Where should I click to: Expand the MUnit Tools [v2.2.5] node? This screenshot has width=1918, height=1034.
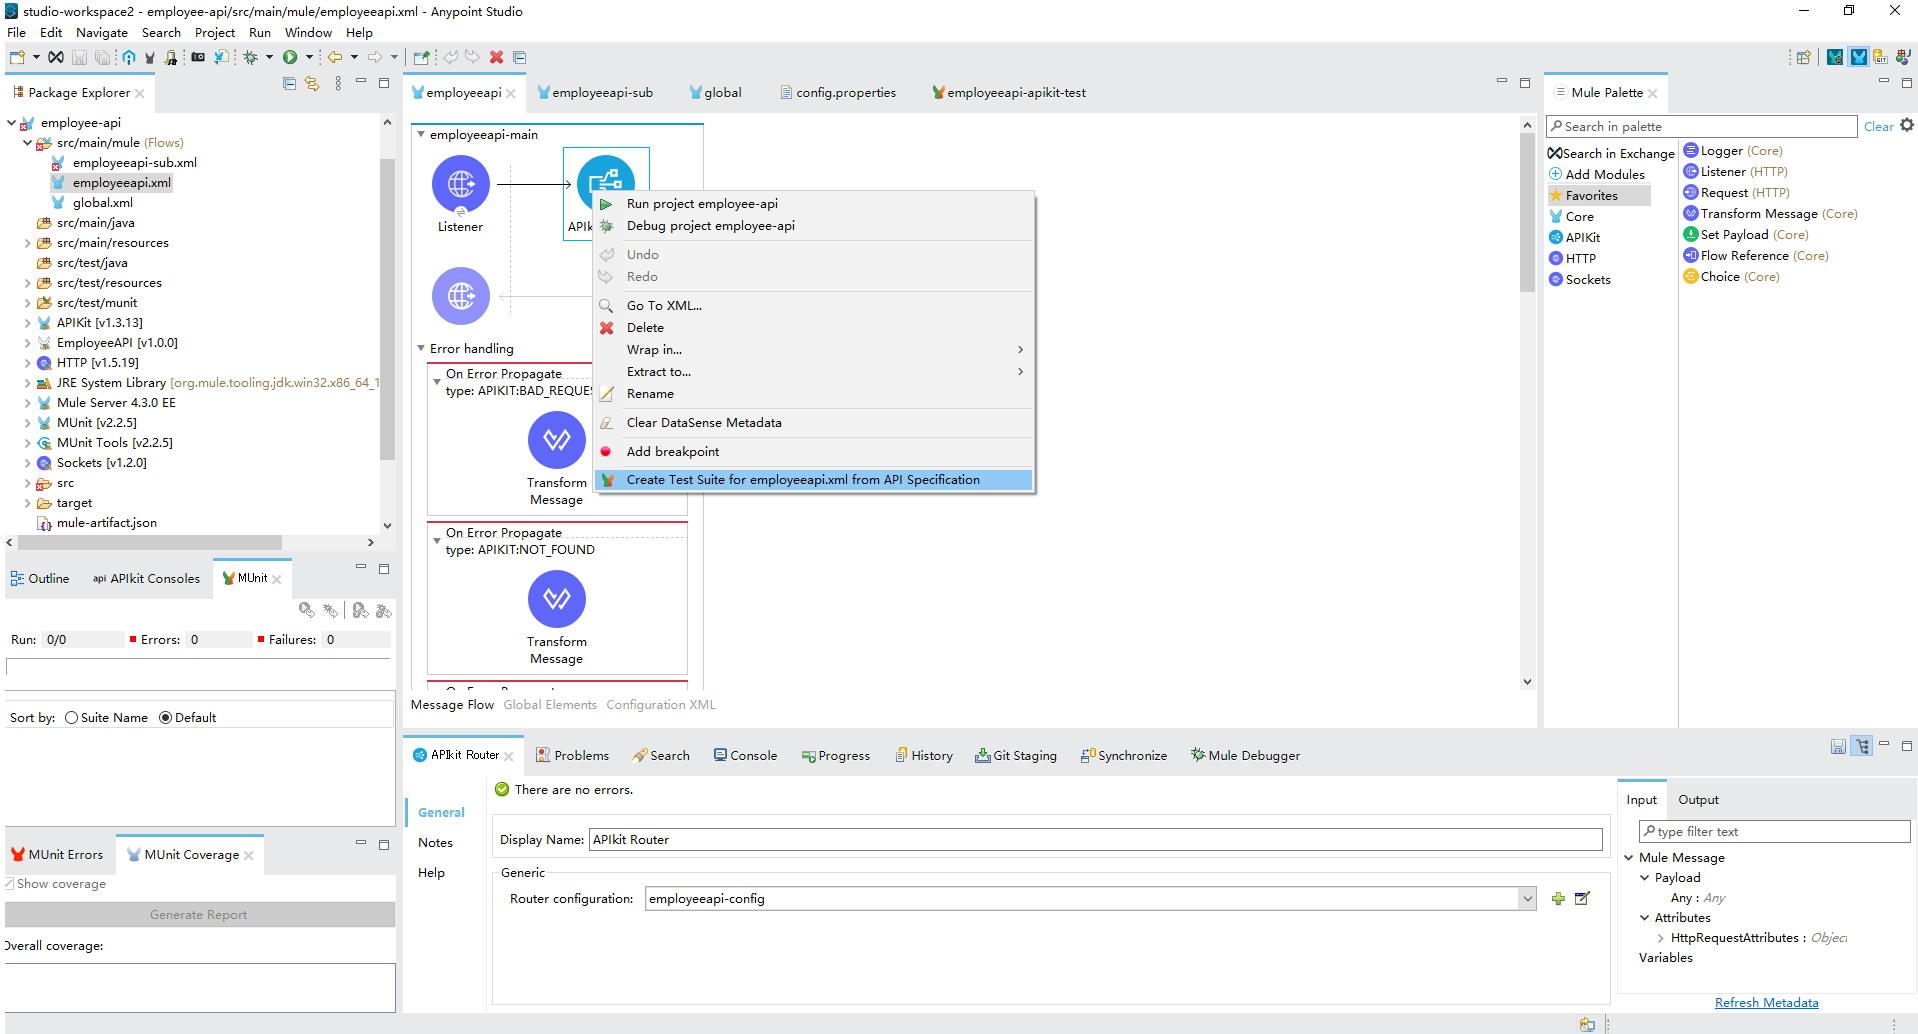[27, 443]
